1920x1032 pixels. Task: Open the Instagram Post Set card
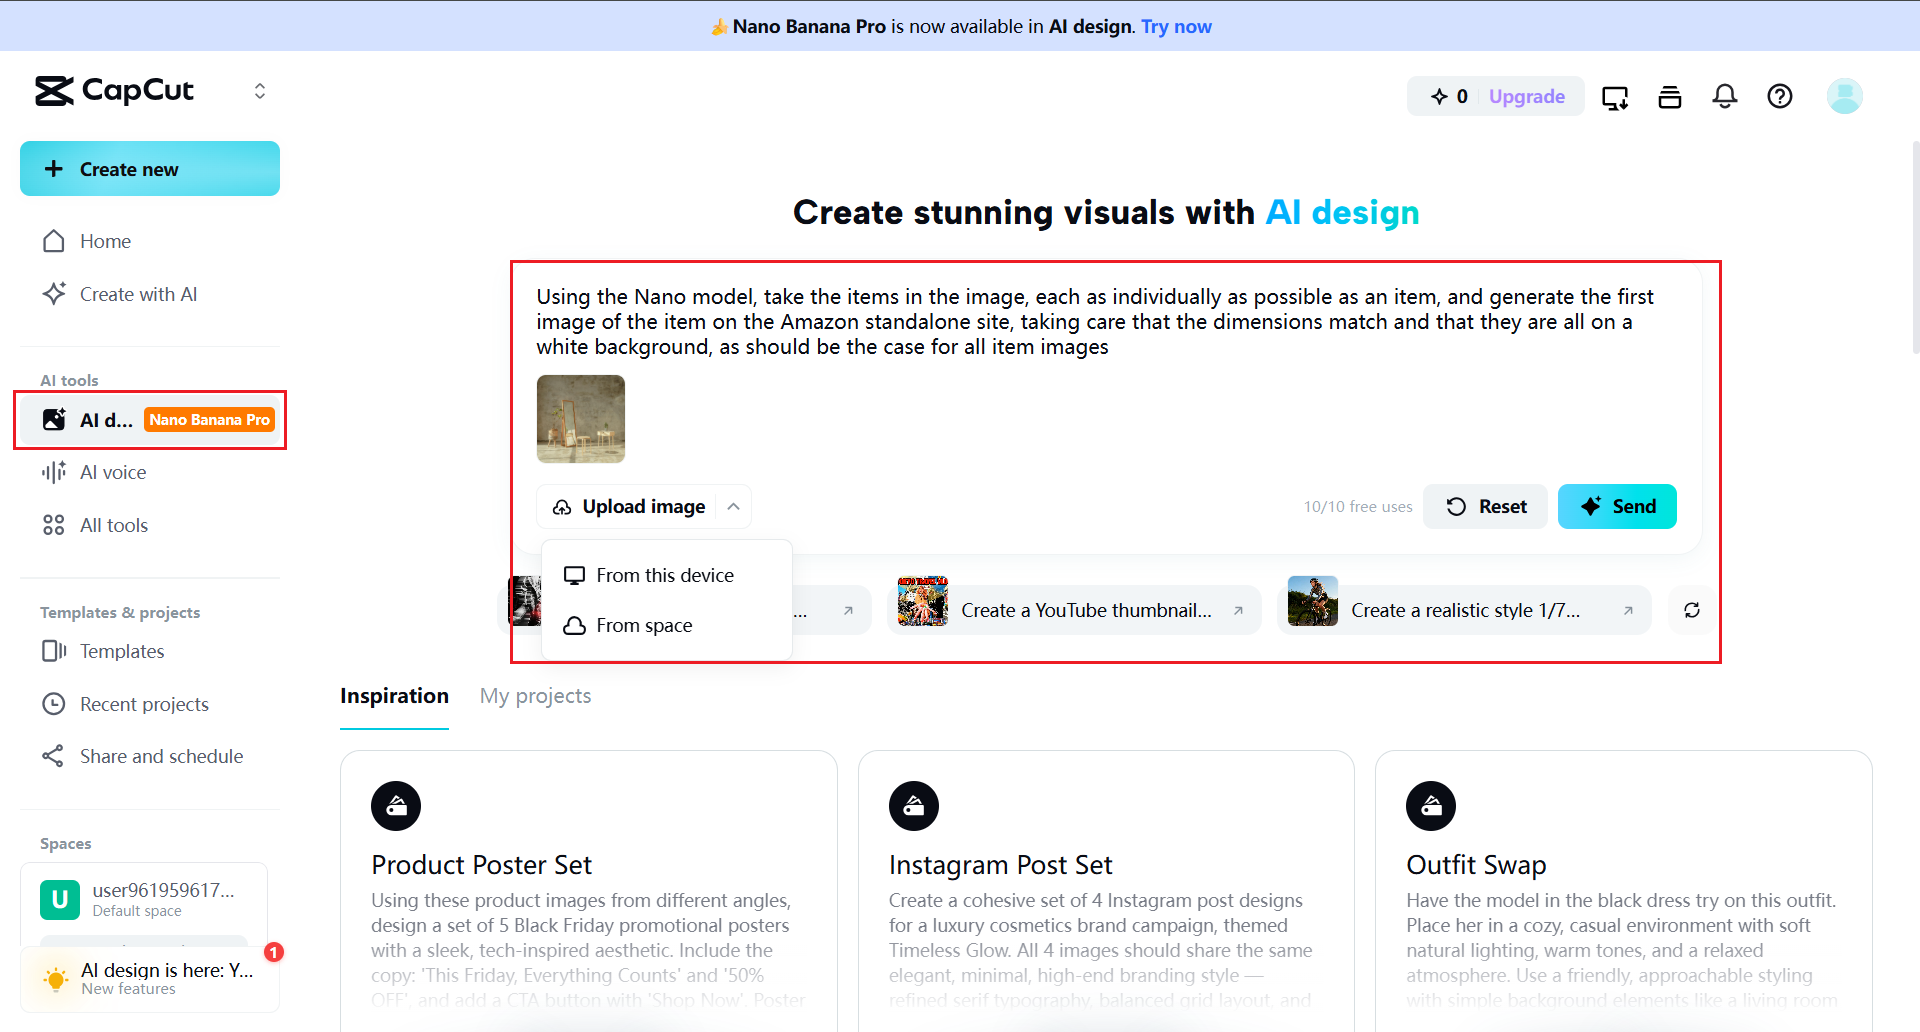[x=1106, y=891]
